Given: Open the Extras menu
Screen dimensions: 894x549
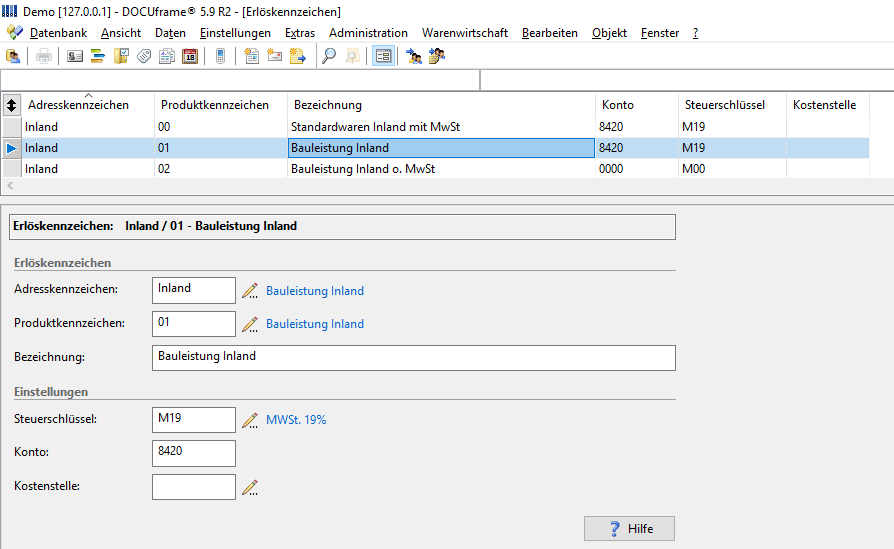Looking at the screenshot, I should pyautogui.click(x=300, y=33).
